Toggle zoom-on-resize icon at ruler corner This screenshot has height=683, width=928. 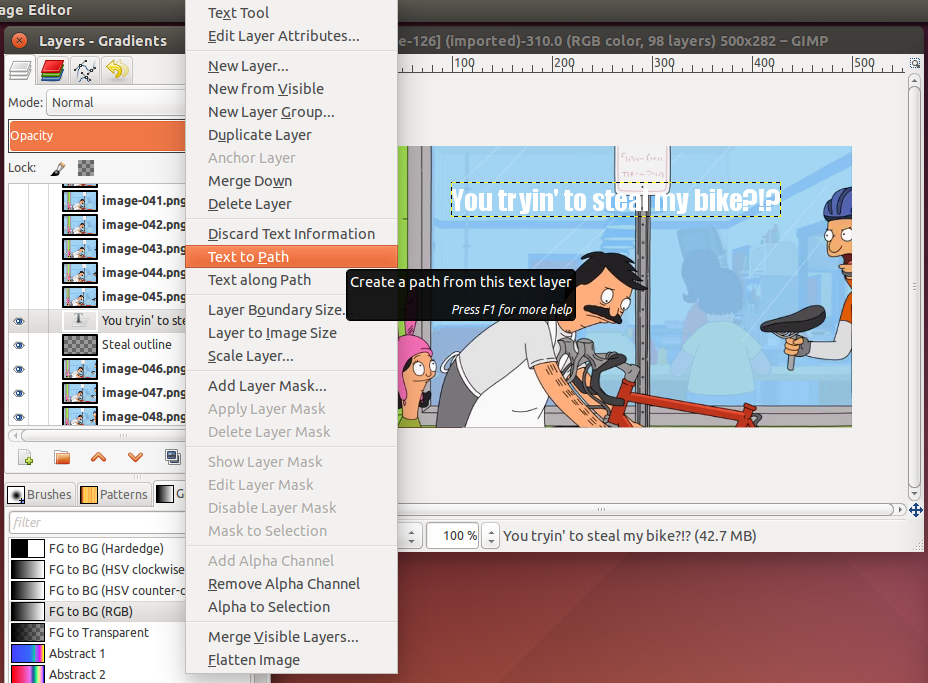tap(915, 63)
